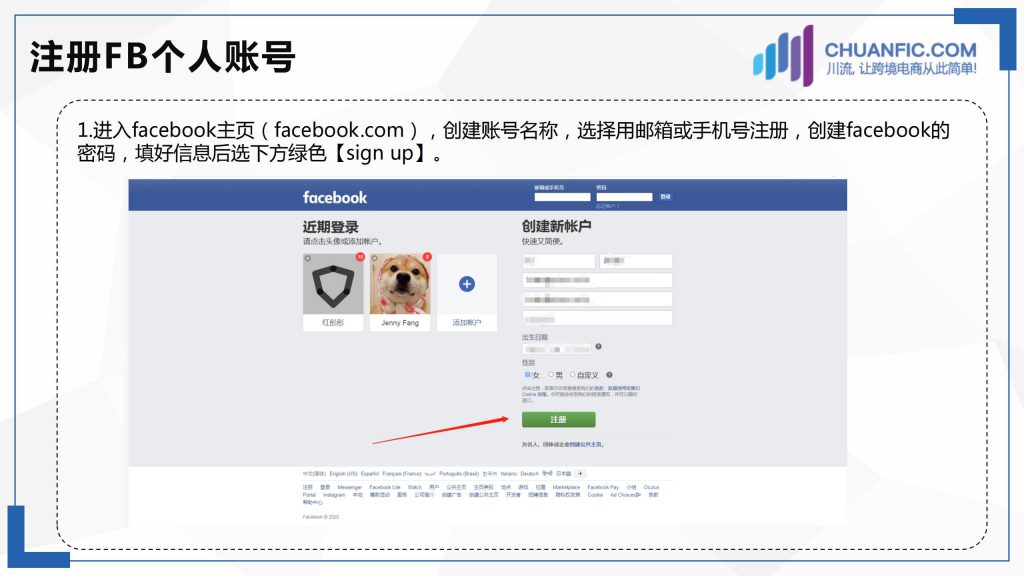Select the 男 gender radio button
This screenshot has height=576, width=1024.
point(551,375)
